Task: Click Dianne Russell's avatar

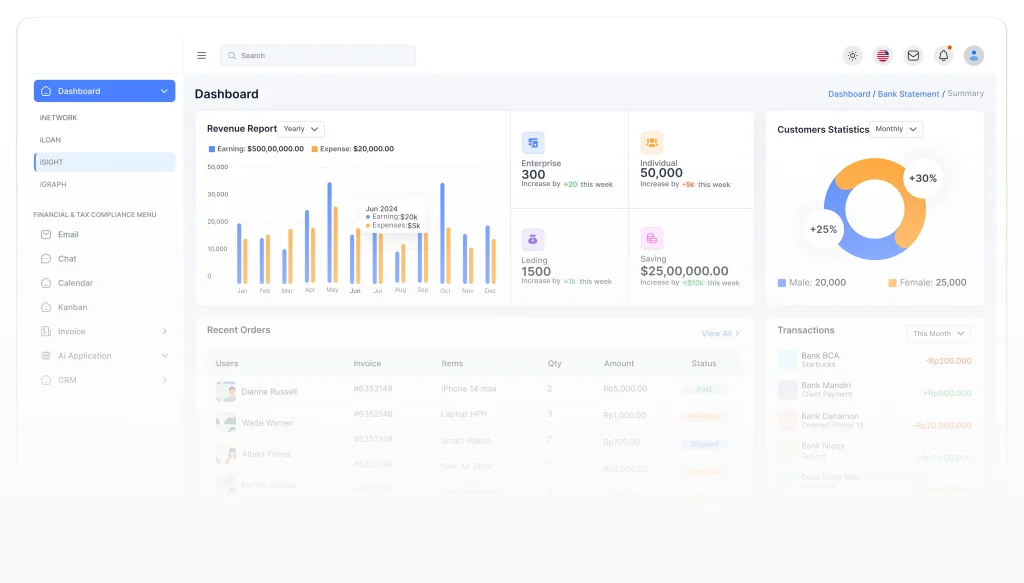Action: [226, 391]
